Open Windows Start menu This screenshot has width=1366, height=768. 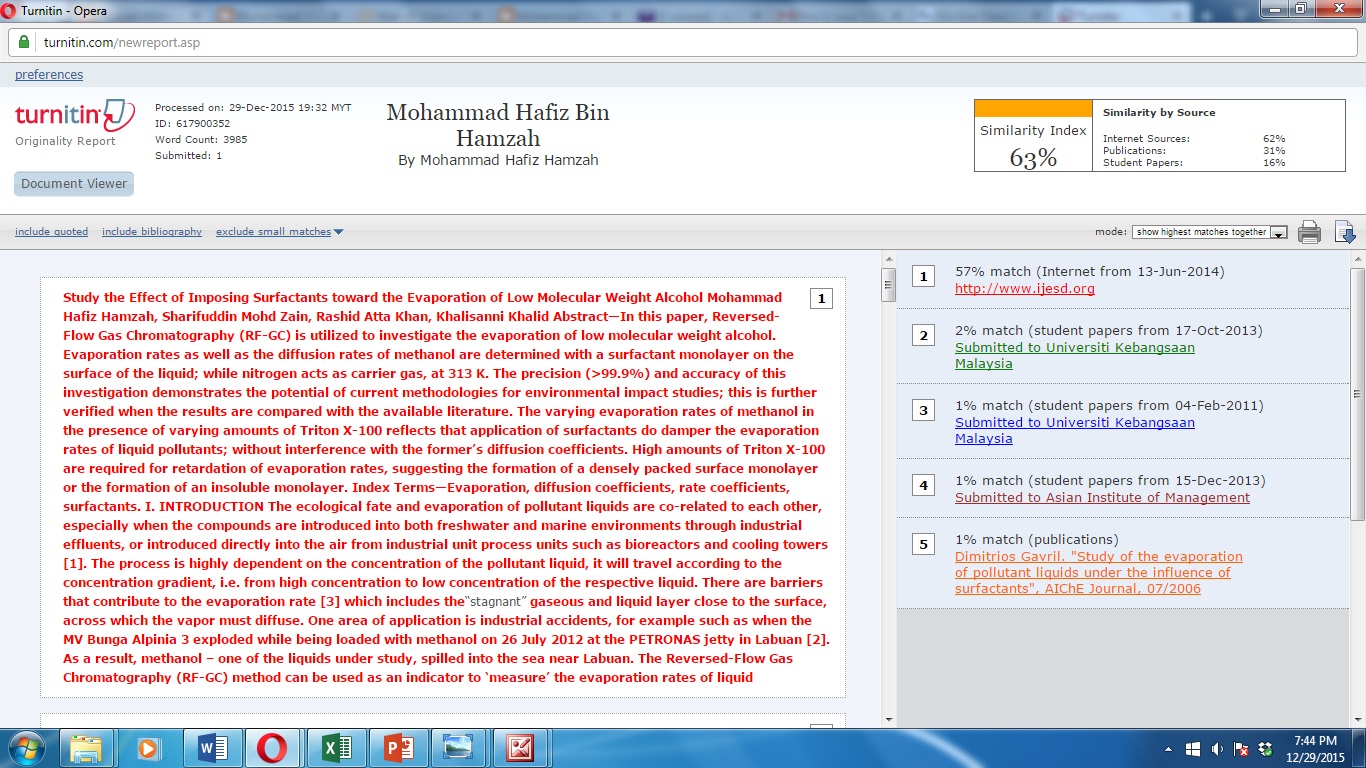25,748
